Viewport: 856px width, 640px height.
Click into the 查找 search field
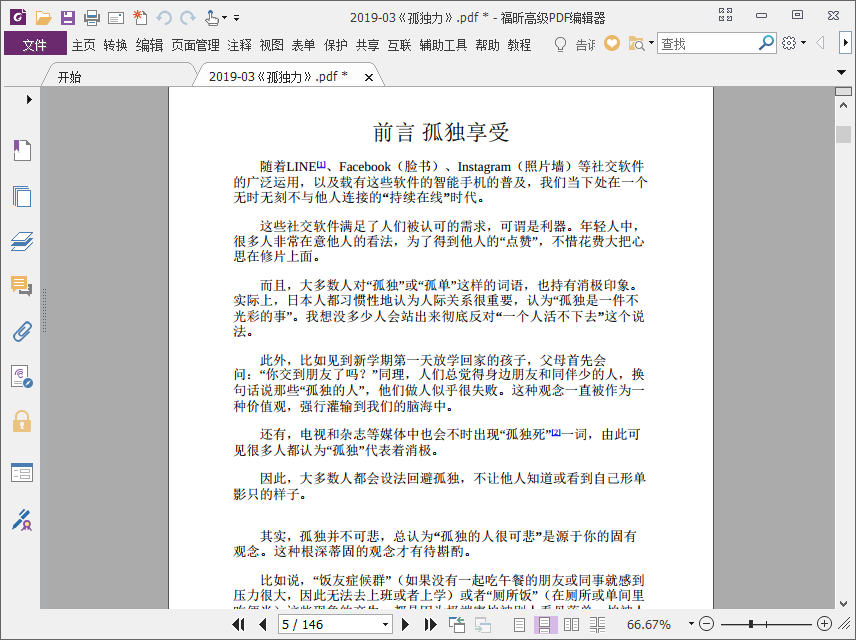click(708, 44)
